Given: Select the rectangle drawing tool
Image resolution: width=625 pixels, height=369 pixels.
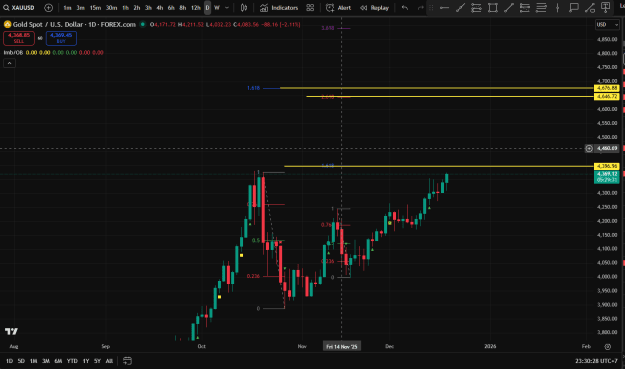Looking at the screenshot, I should (x=493, y=8).
